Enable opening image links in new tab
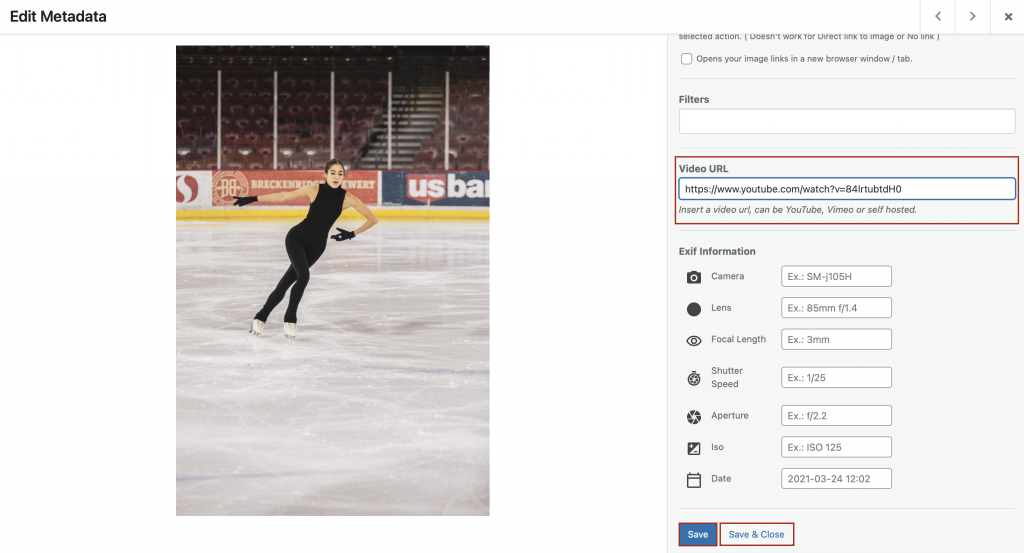The image size is (1024, 553). 686,59
